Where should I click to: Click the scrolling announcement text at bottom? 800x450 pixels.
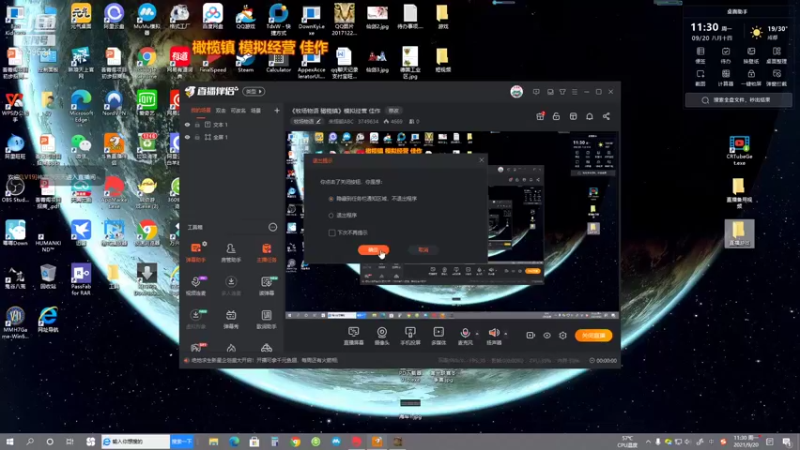coord(264,360)
